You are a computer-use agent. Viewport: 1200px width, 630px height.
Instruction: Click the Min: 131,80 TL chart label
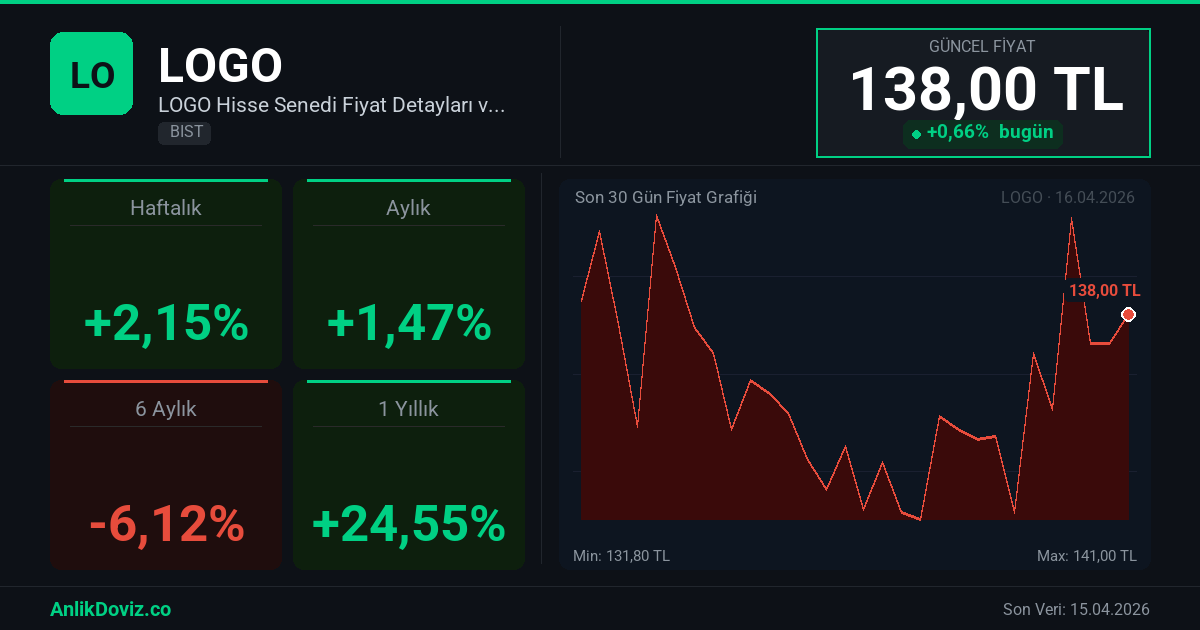click(621, 555)
